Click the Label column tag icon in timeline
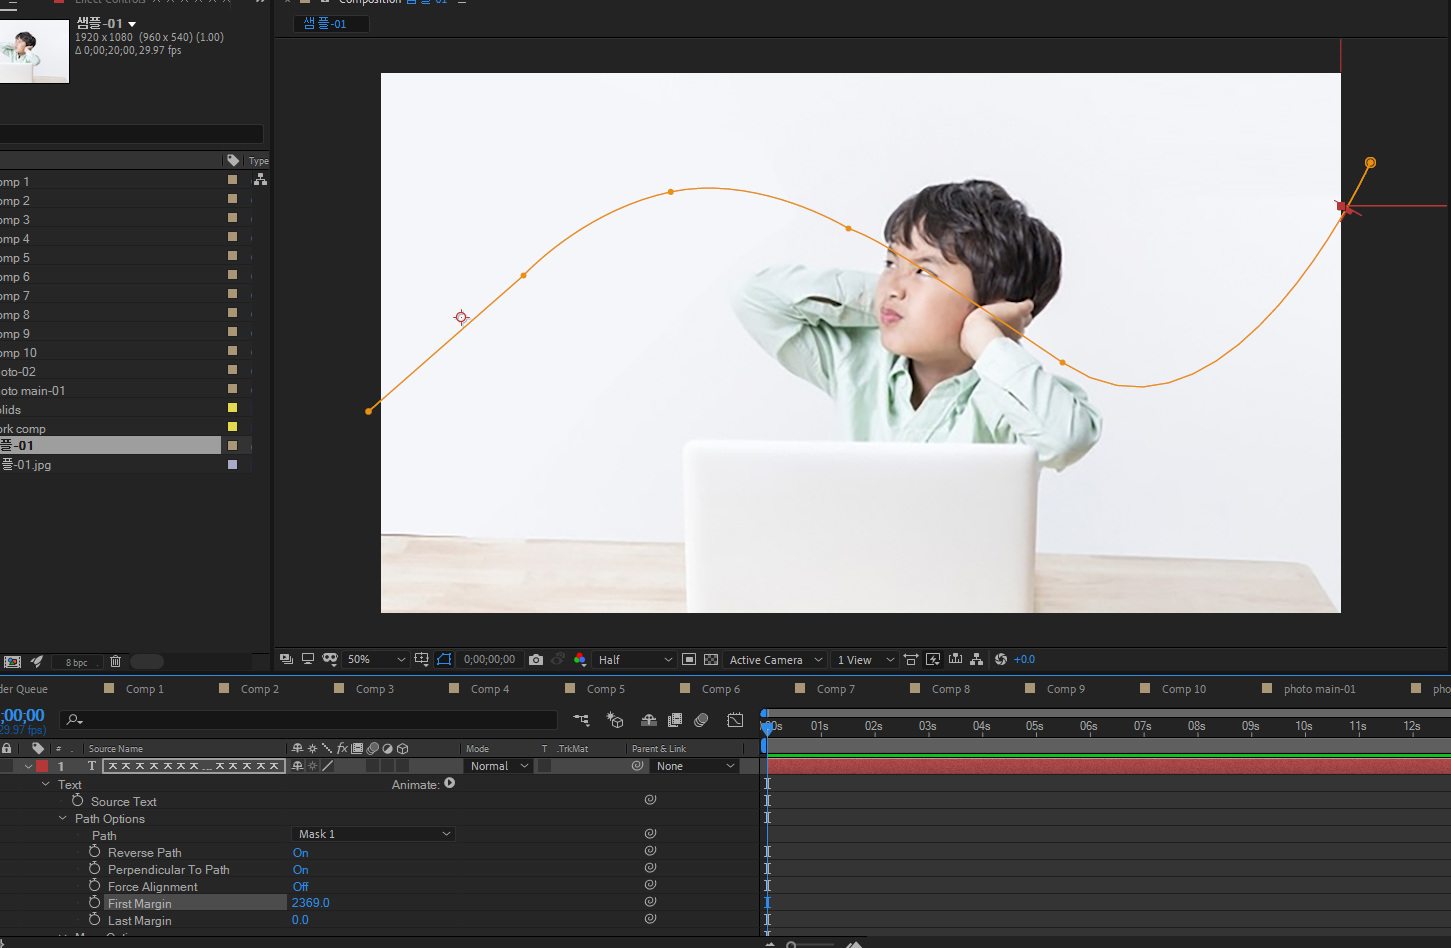The width and height of the screenshot is (1451, 948). point(38,748)
